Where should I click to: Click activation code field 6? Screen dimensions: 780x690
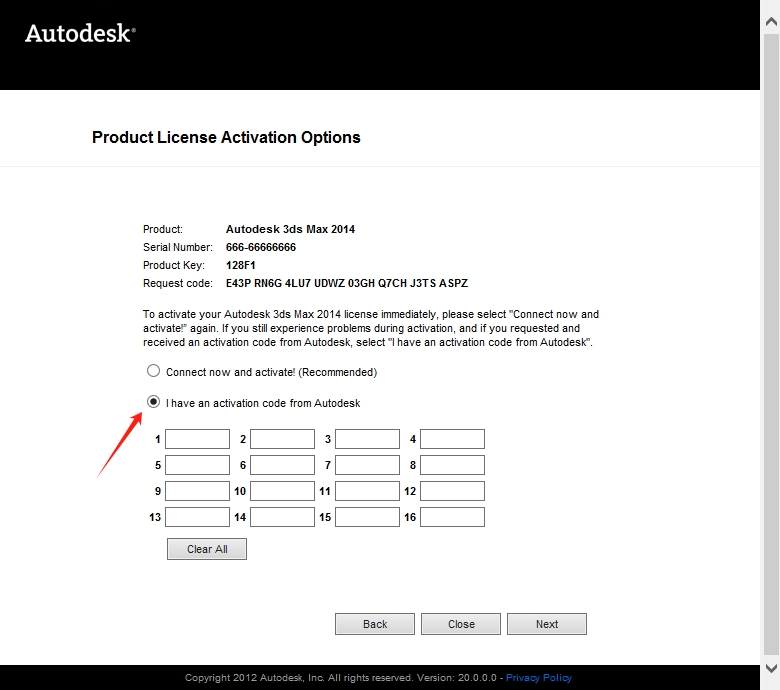click(282, 465)
